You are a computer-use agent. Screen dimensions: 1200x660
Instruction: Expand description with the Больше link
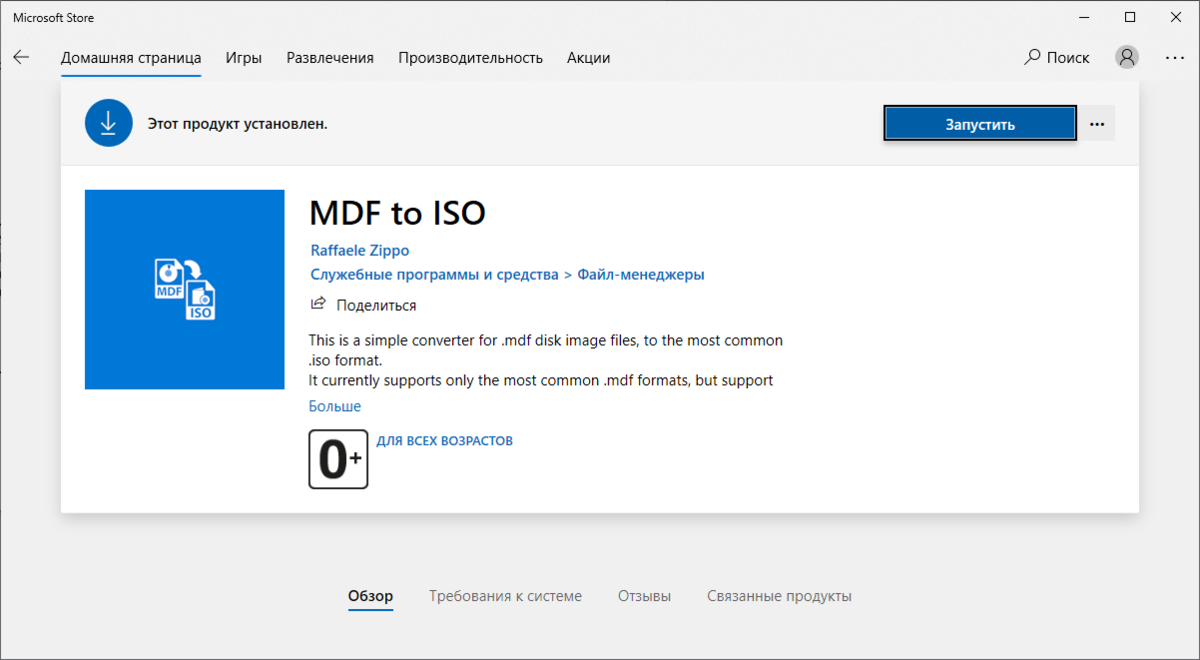tap(334, 406)
